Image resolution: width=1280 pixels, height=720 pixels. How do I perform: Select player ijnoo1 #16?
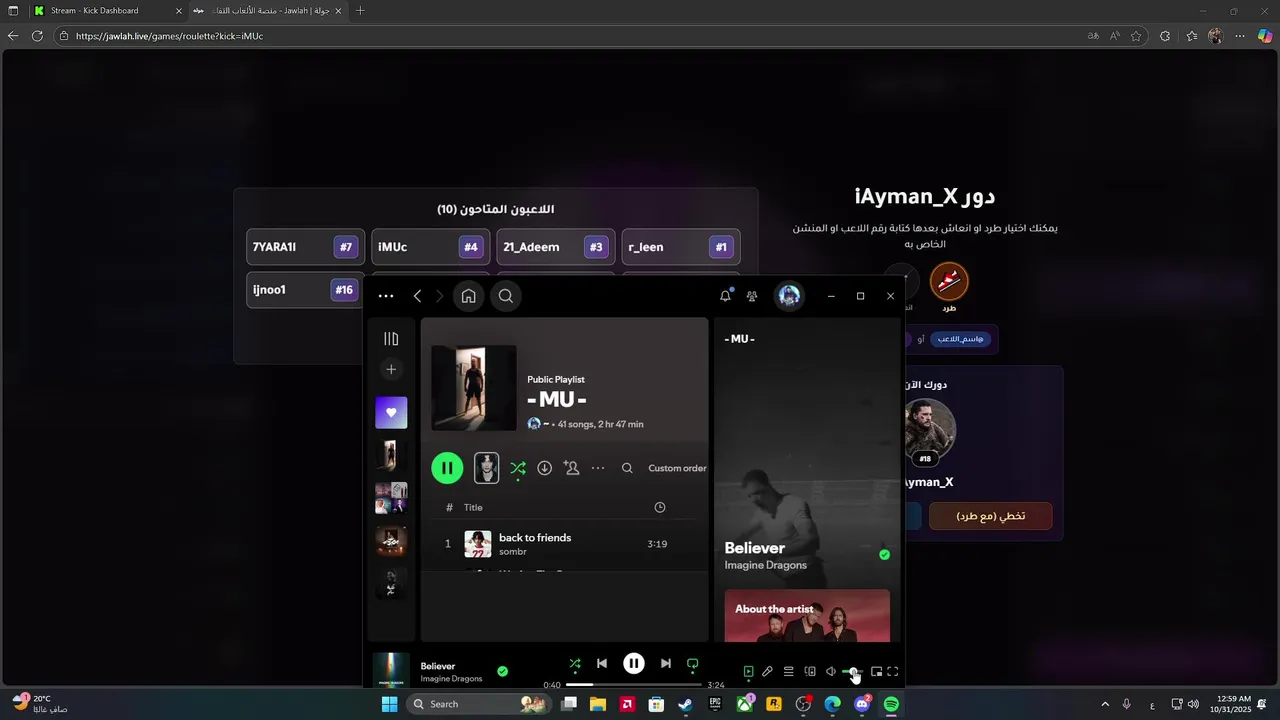pos(306,290)
